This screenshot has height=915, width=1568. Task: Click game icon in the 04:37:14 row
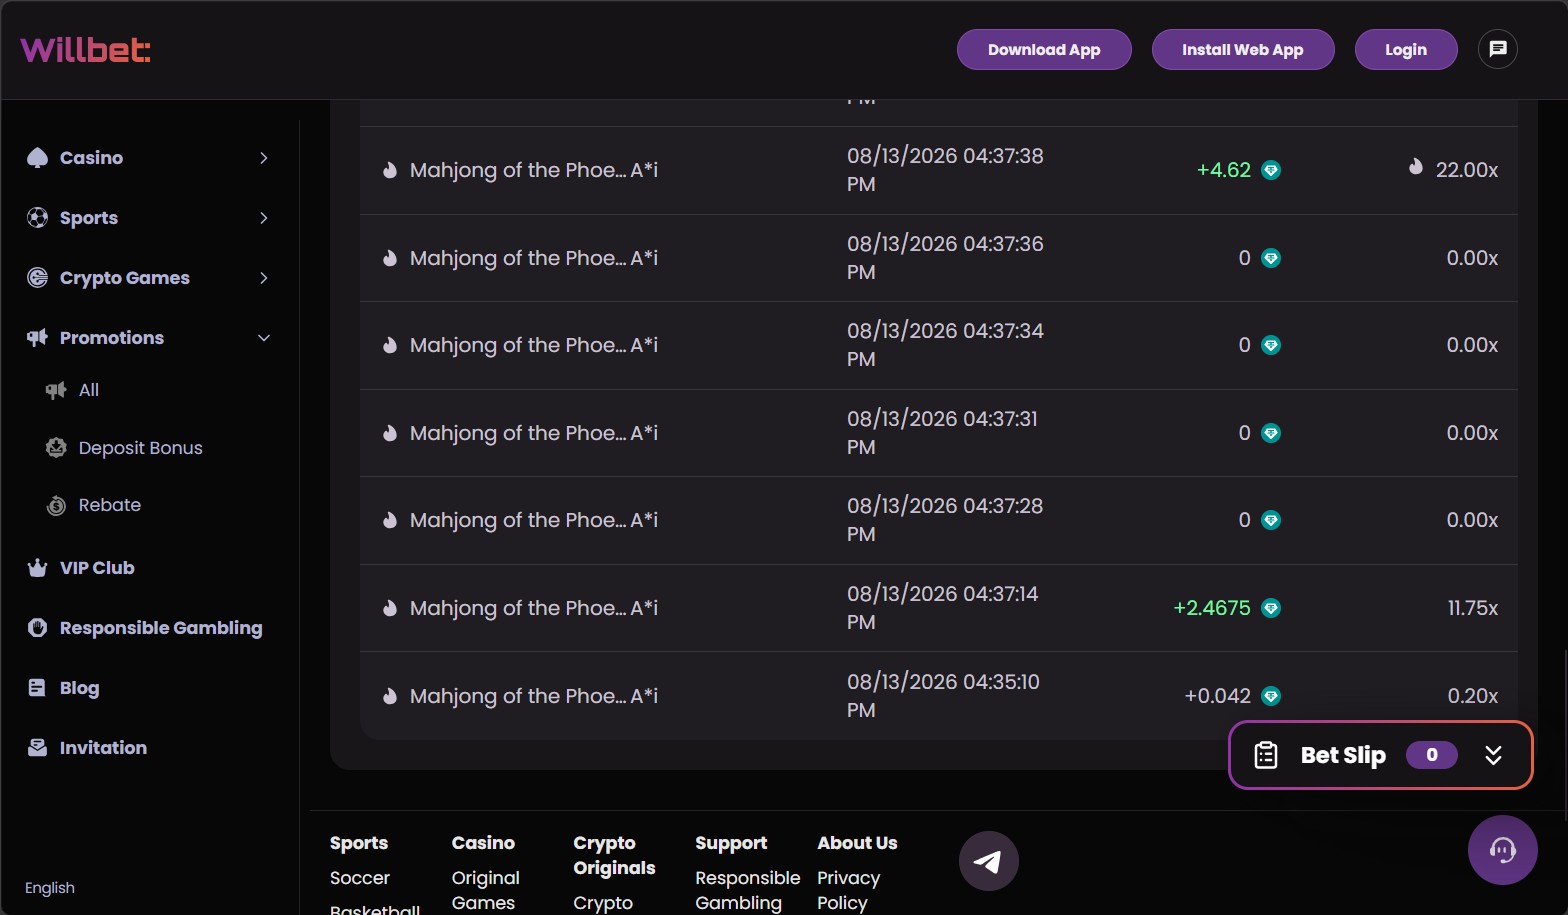click(x=390, y=608)
